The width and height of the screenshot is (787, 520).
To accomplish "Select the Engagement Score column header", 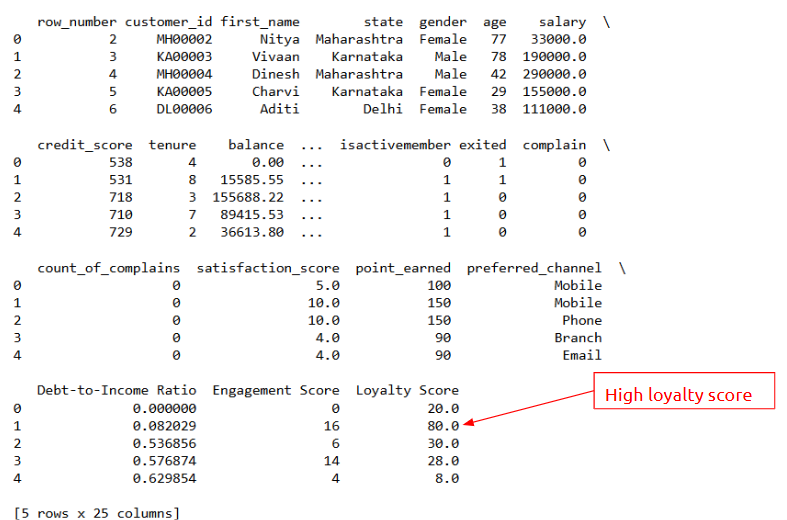I will pos(276,391).
